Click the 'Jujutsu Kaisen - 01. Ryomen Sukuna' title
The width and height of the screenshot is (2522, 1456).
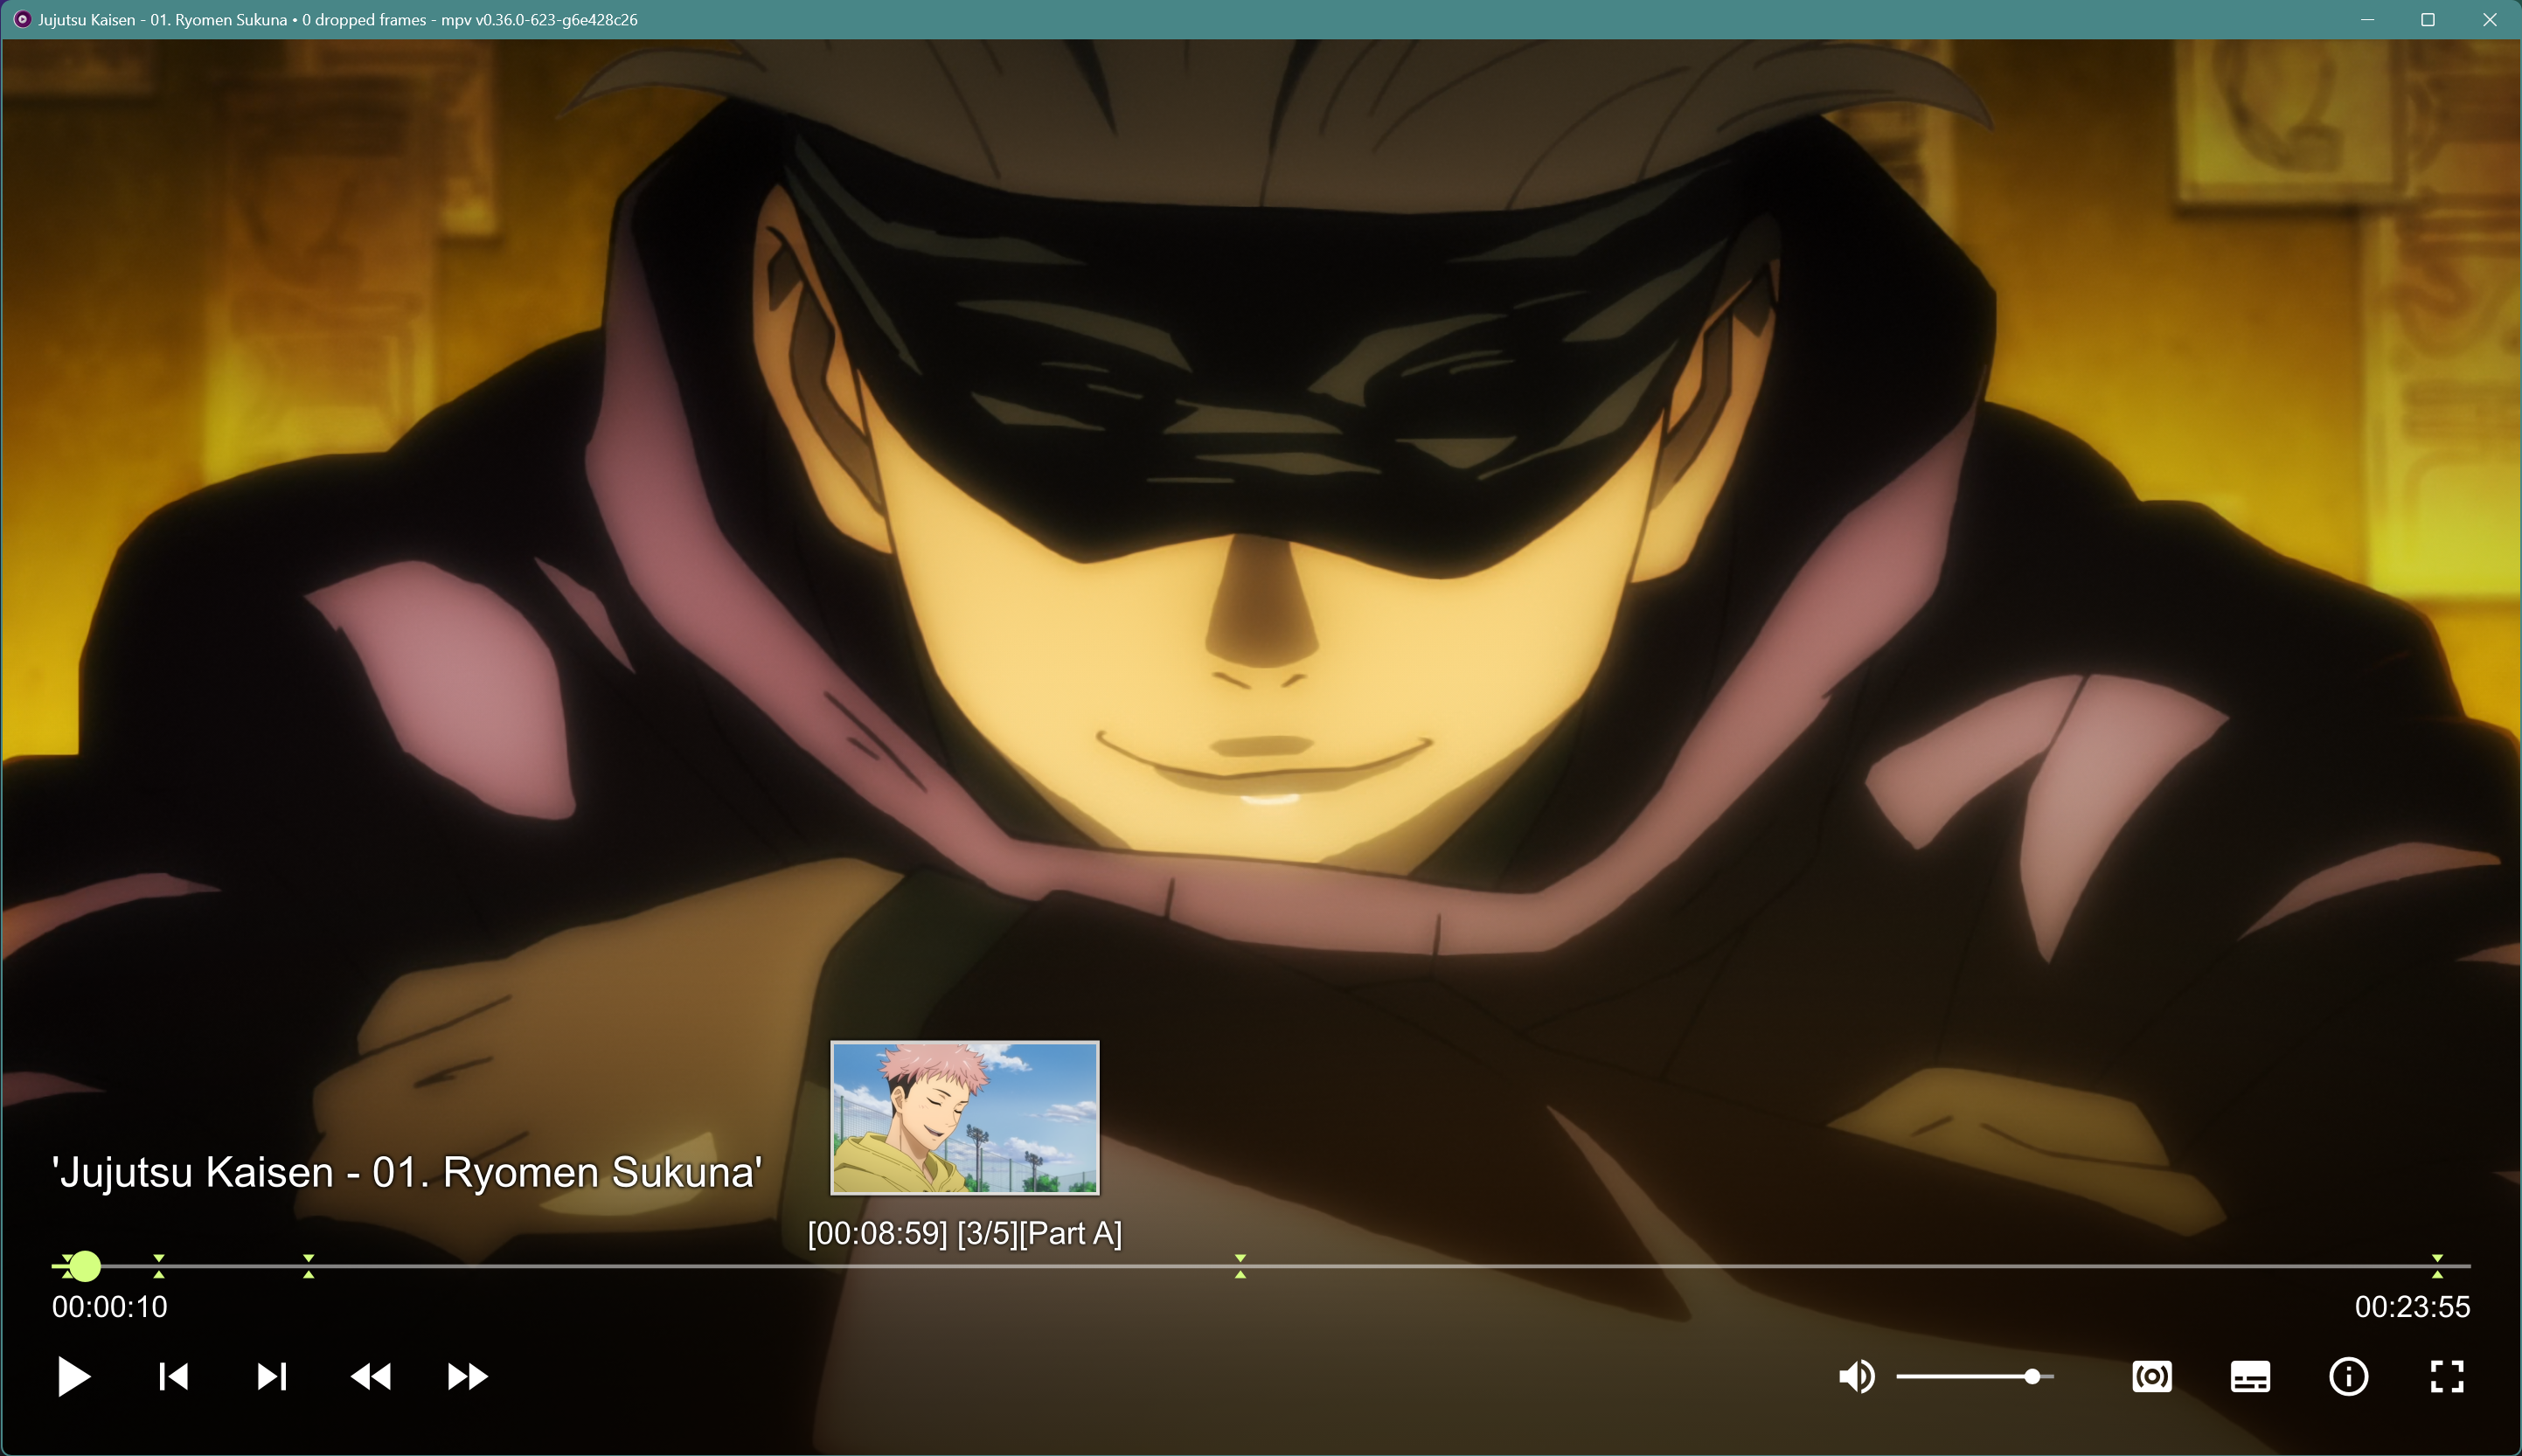point(406,1172)
